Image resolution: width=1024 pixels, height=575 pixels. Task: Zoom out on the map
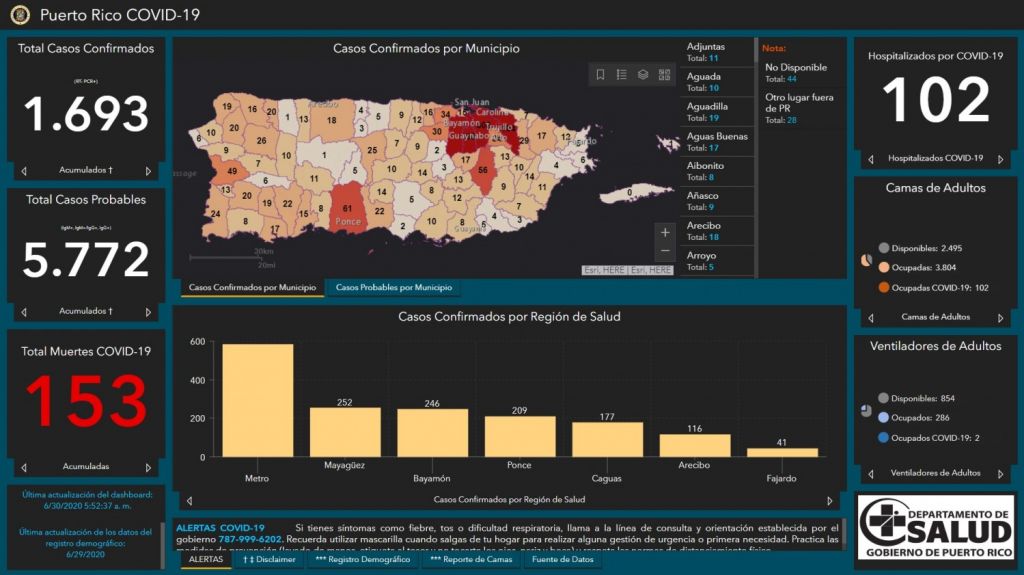coord(665,251)
